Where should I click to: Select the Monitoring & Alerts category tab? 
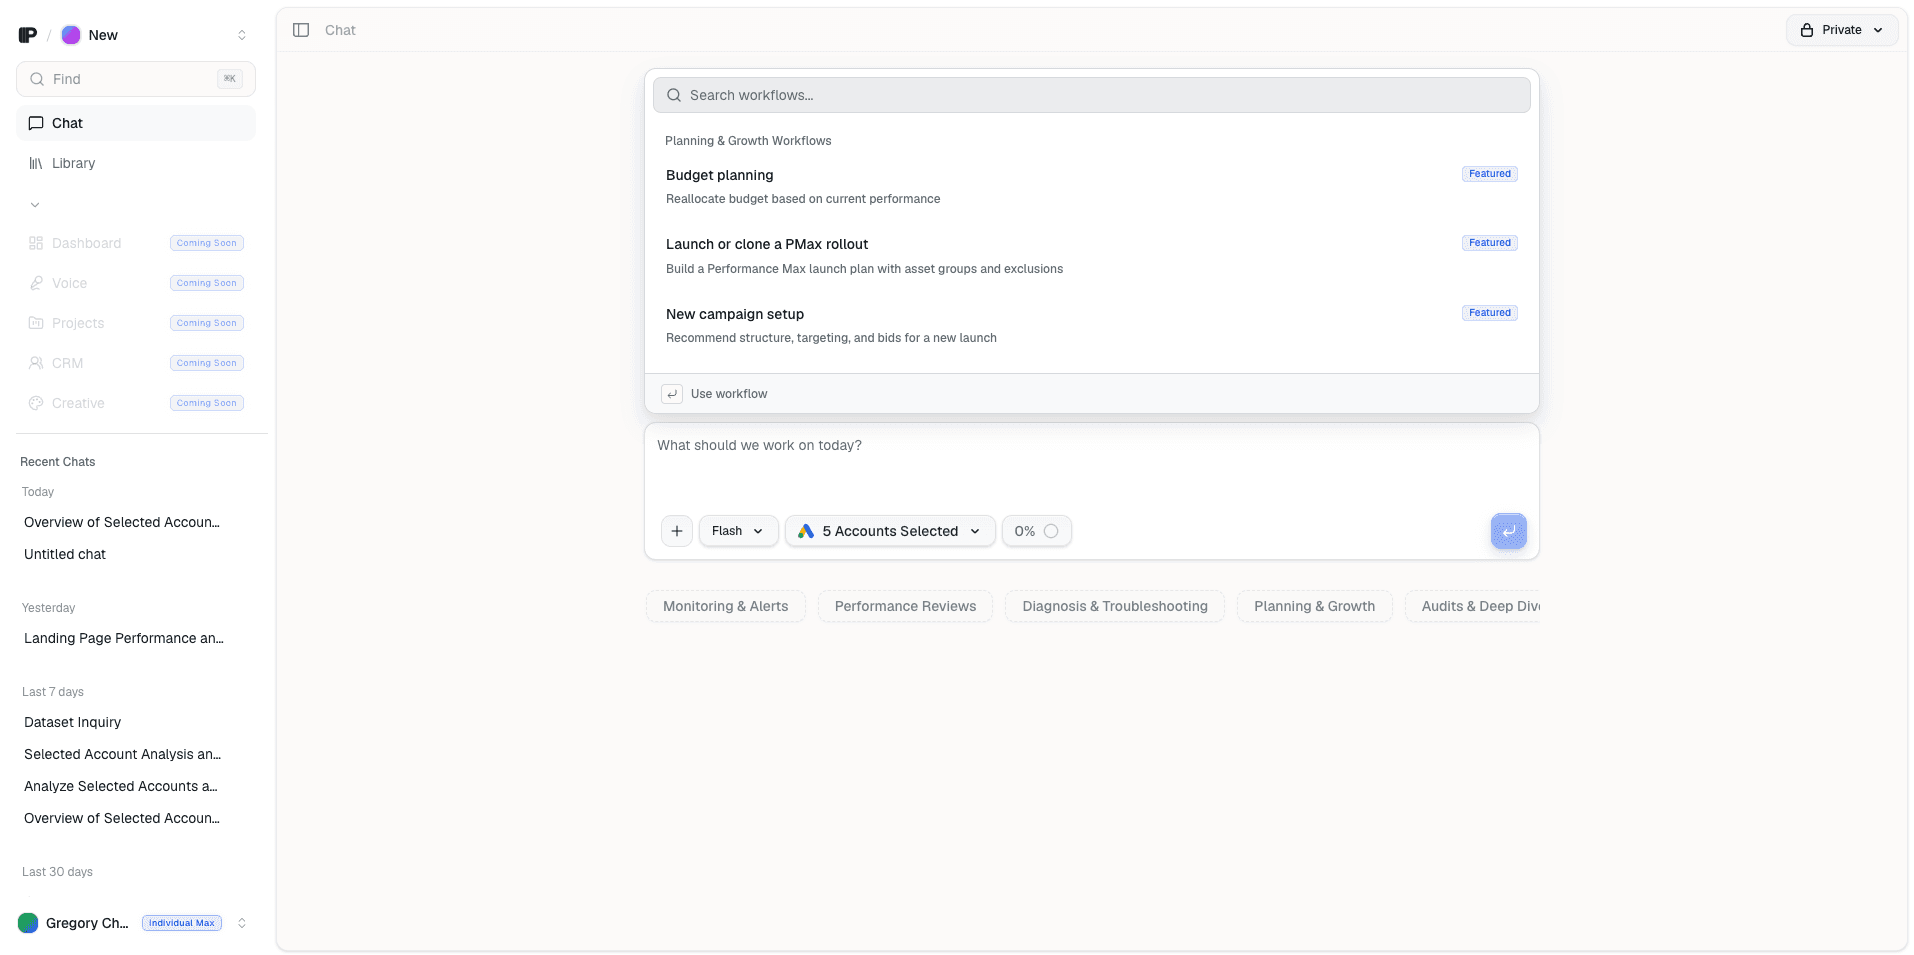pos(725,606)
